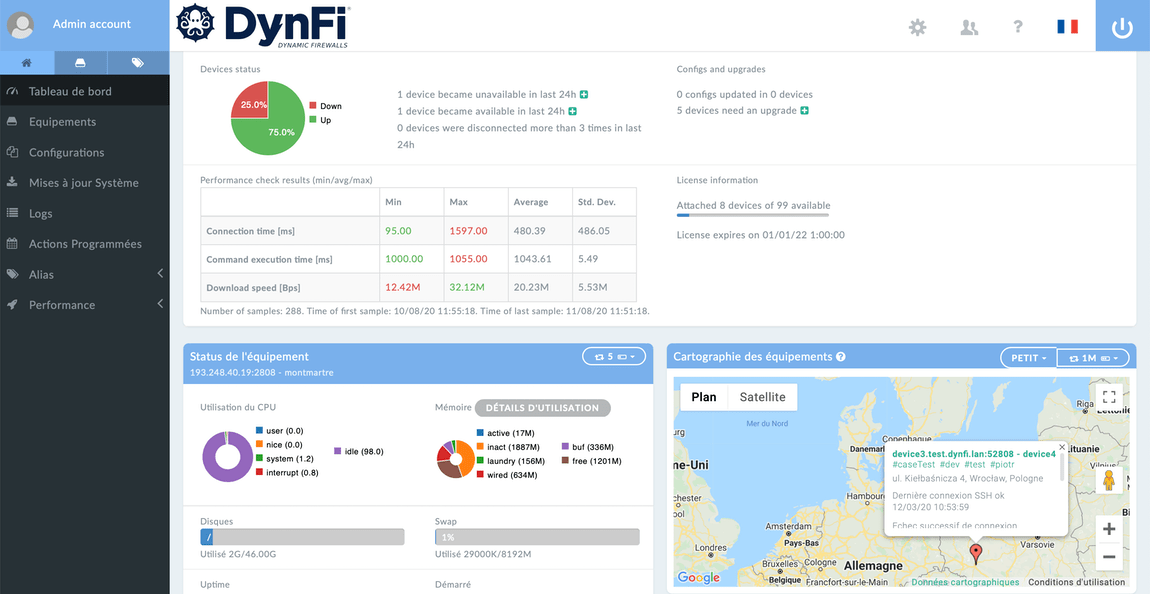Click the Admin account avatar icon
The width and height of the screenshot is (1150, 594).
point(23,25)
